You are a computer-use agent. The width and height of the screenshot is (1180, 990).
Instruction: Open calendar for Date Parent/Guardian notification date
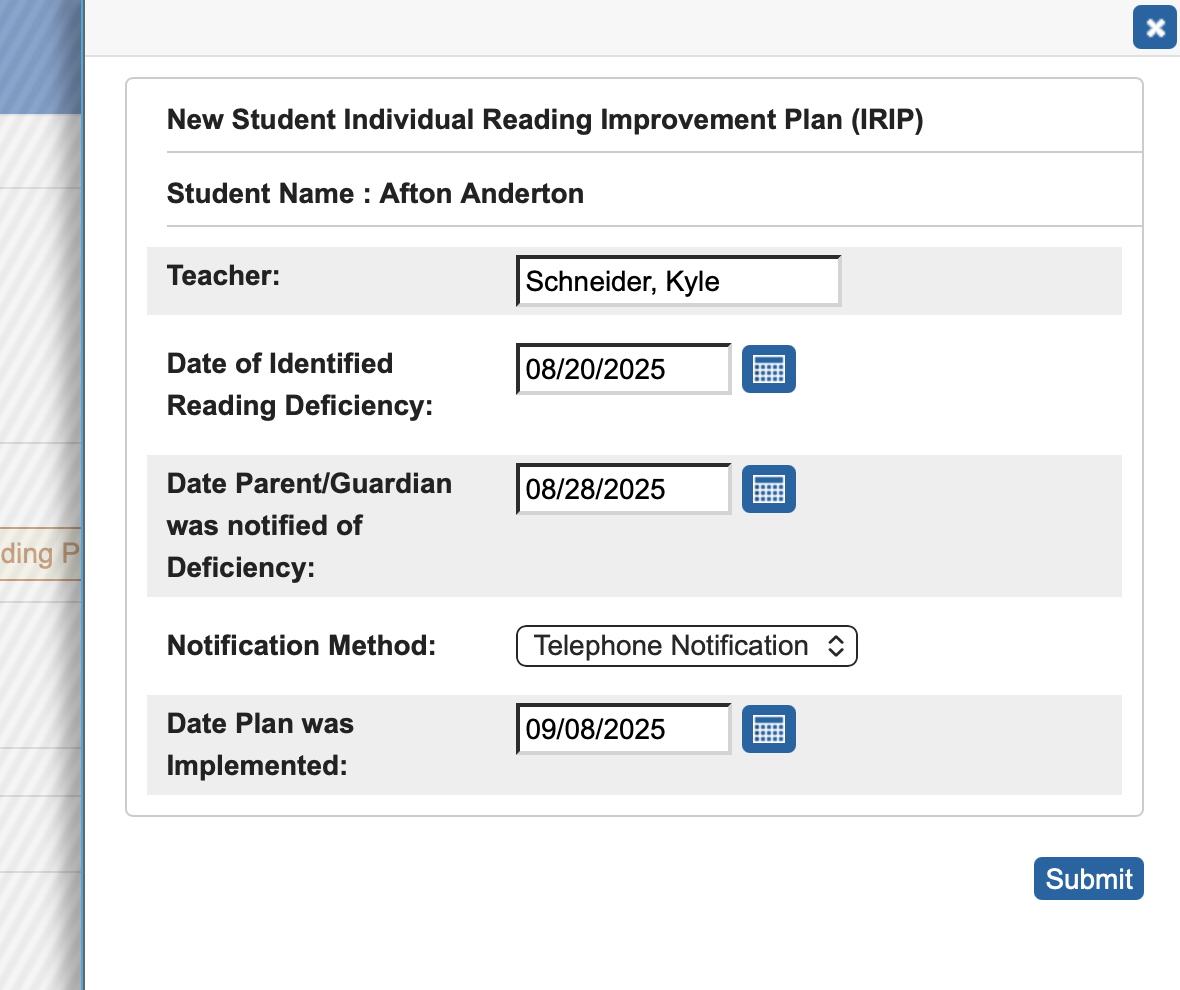point(768,489)
